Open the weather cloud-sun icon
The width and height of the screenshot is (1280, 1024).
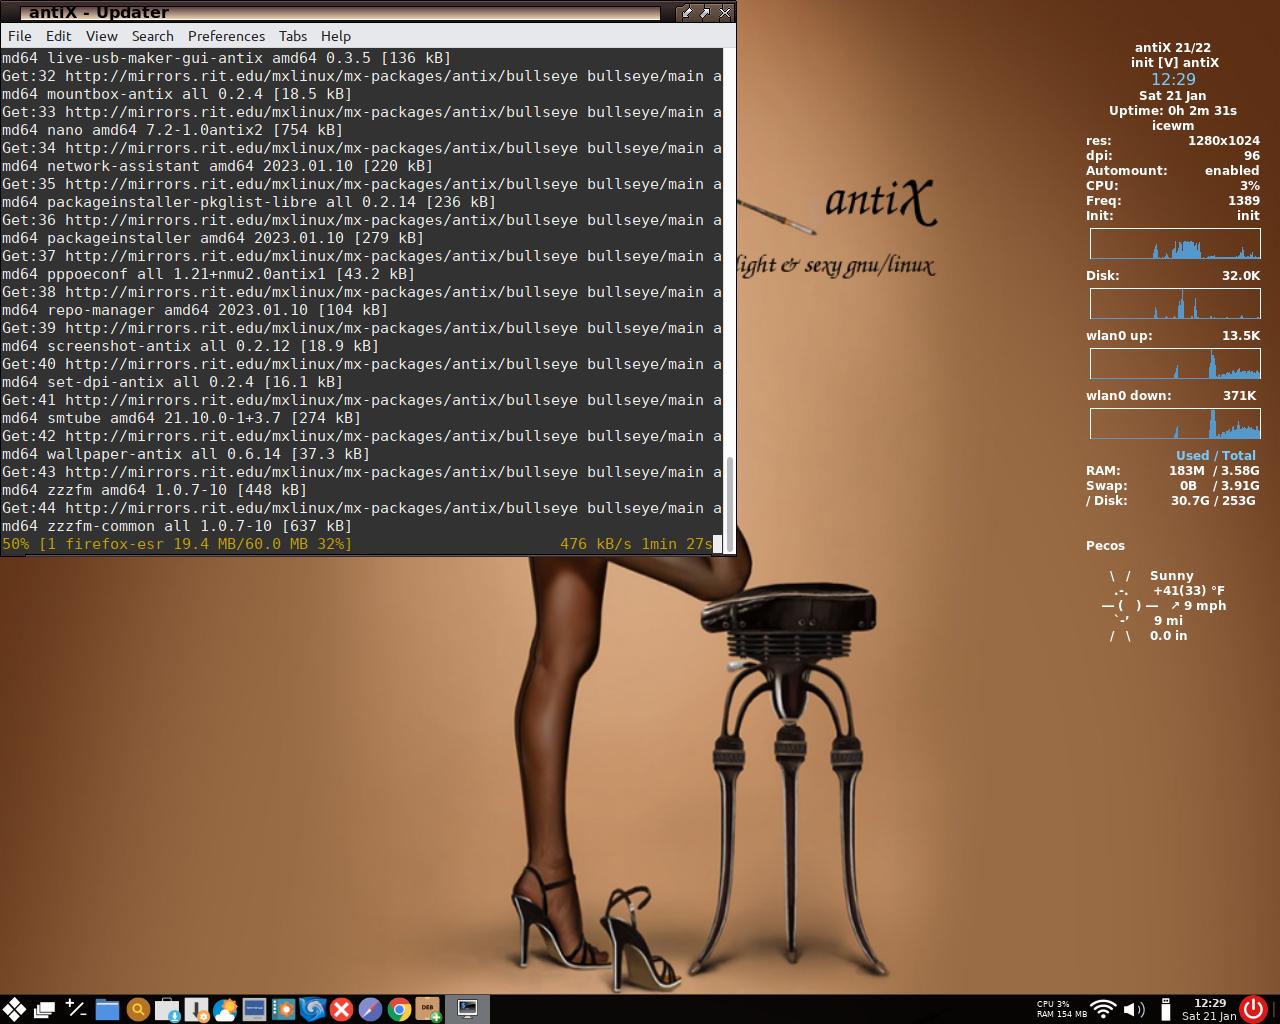click(x=225, y=1009)
